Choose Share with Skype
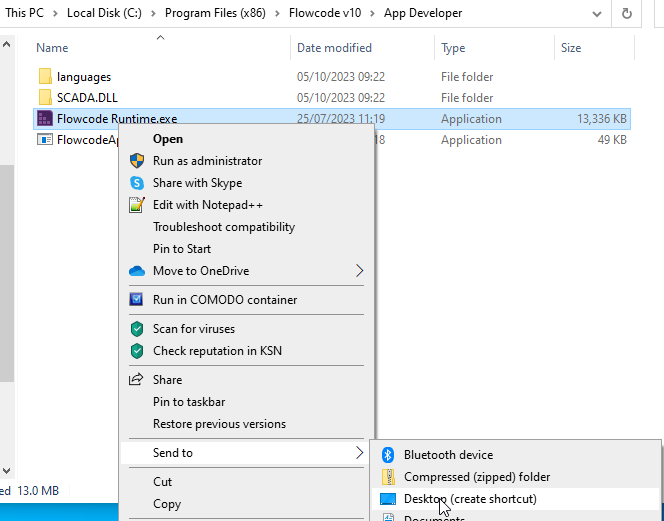 coord(247,183)
